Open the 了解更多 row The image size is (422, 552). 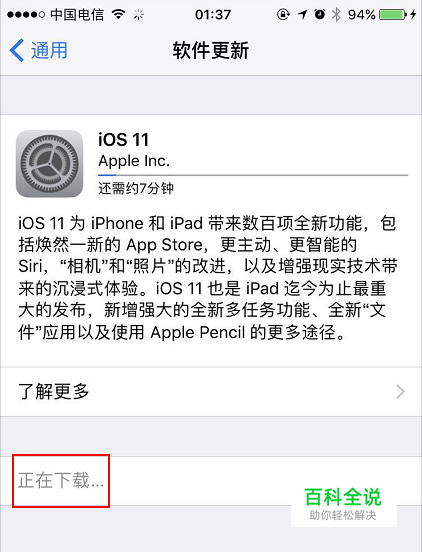tap(211, 391)
